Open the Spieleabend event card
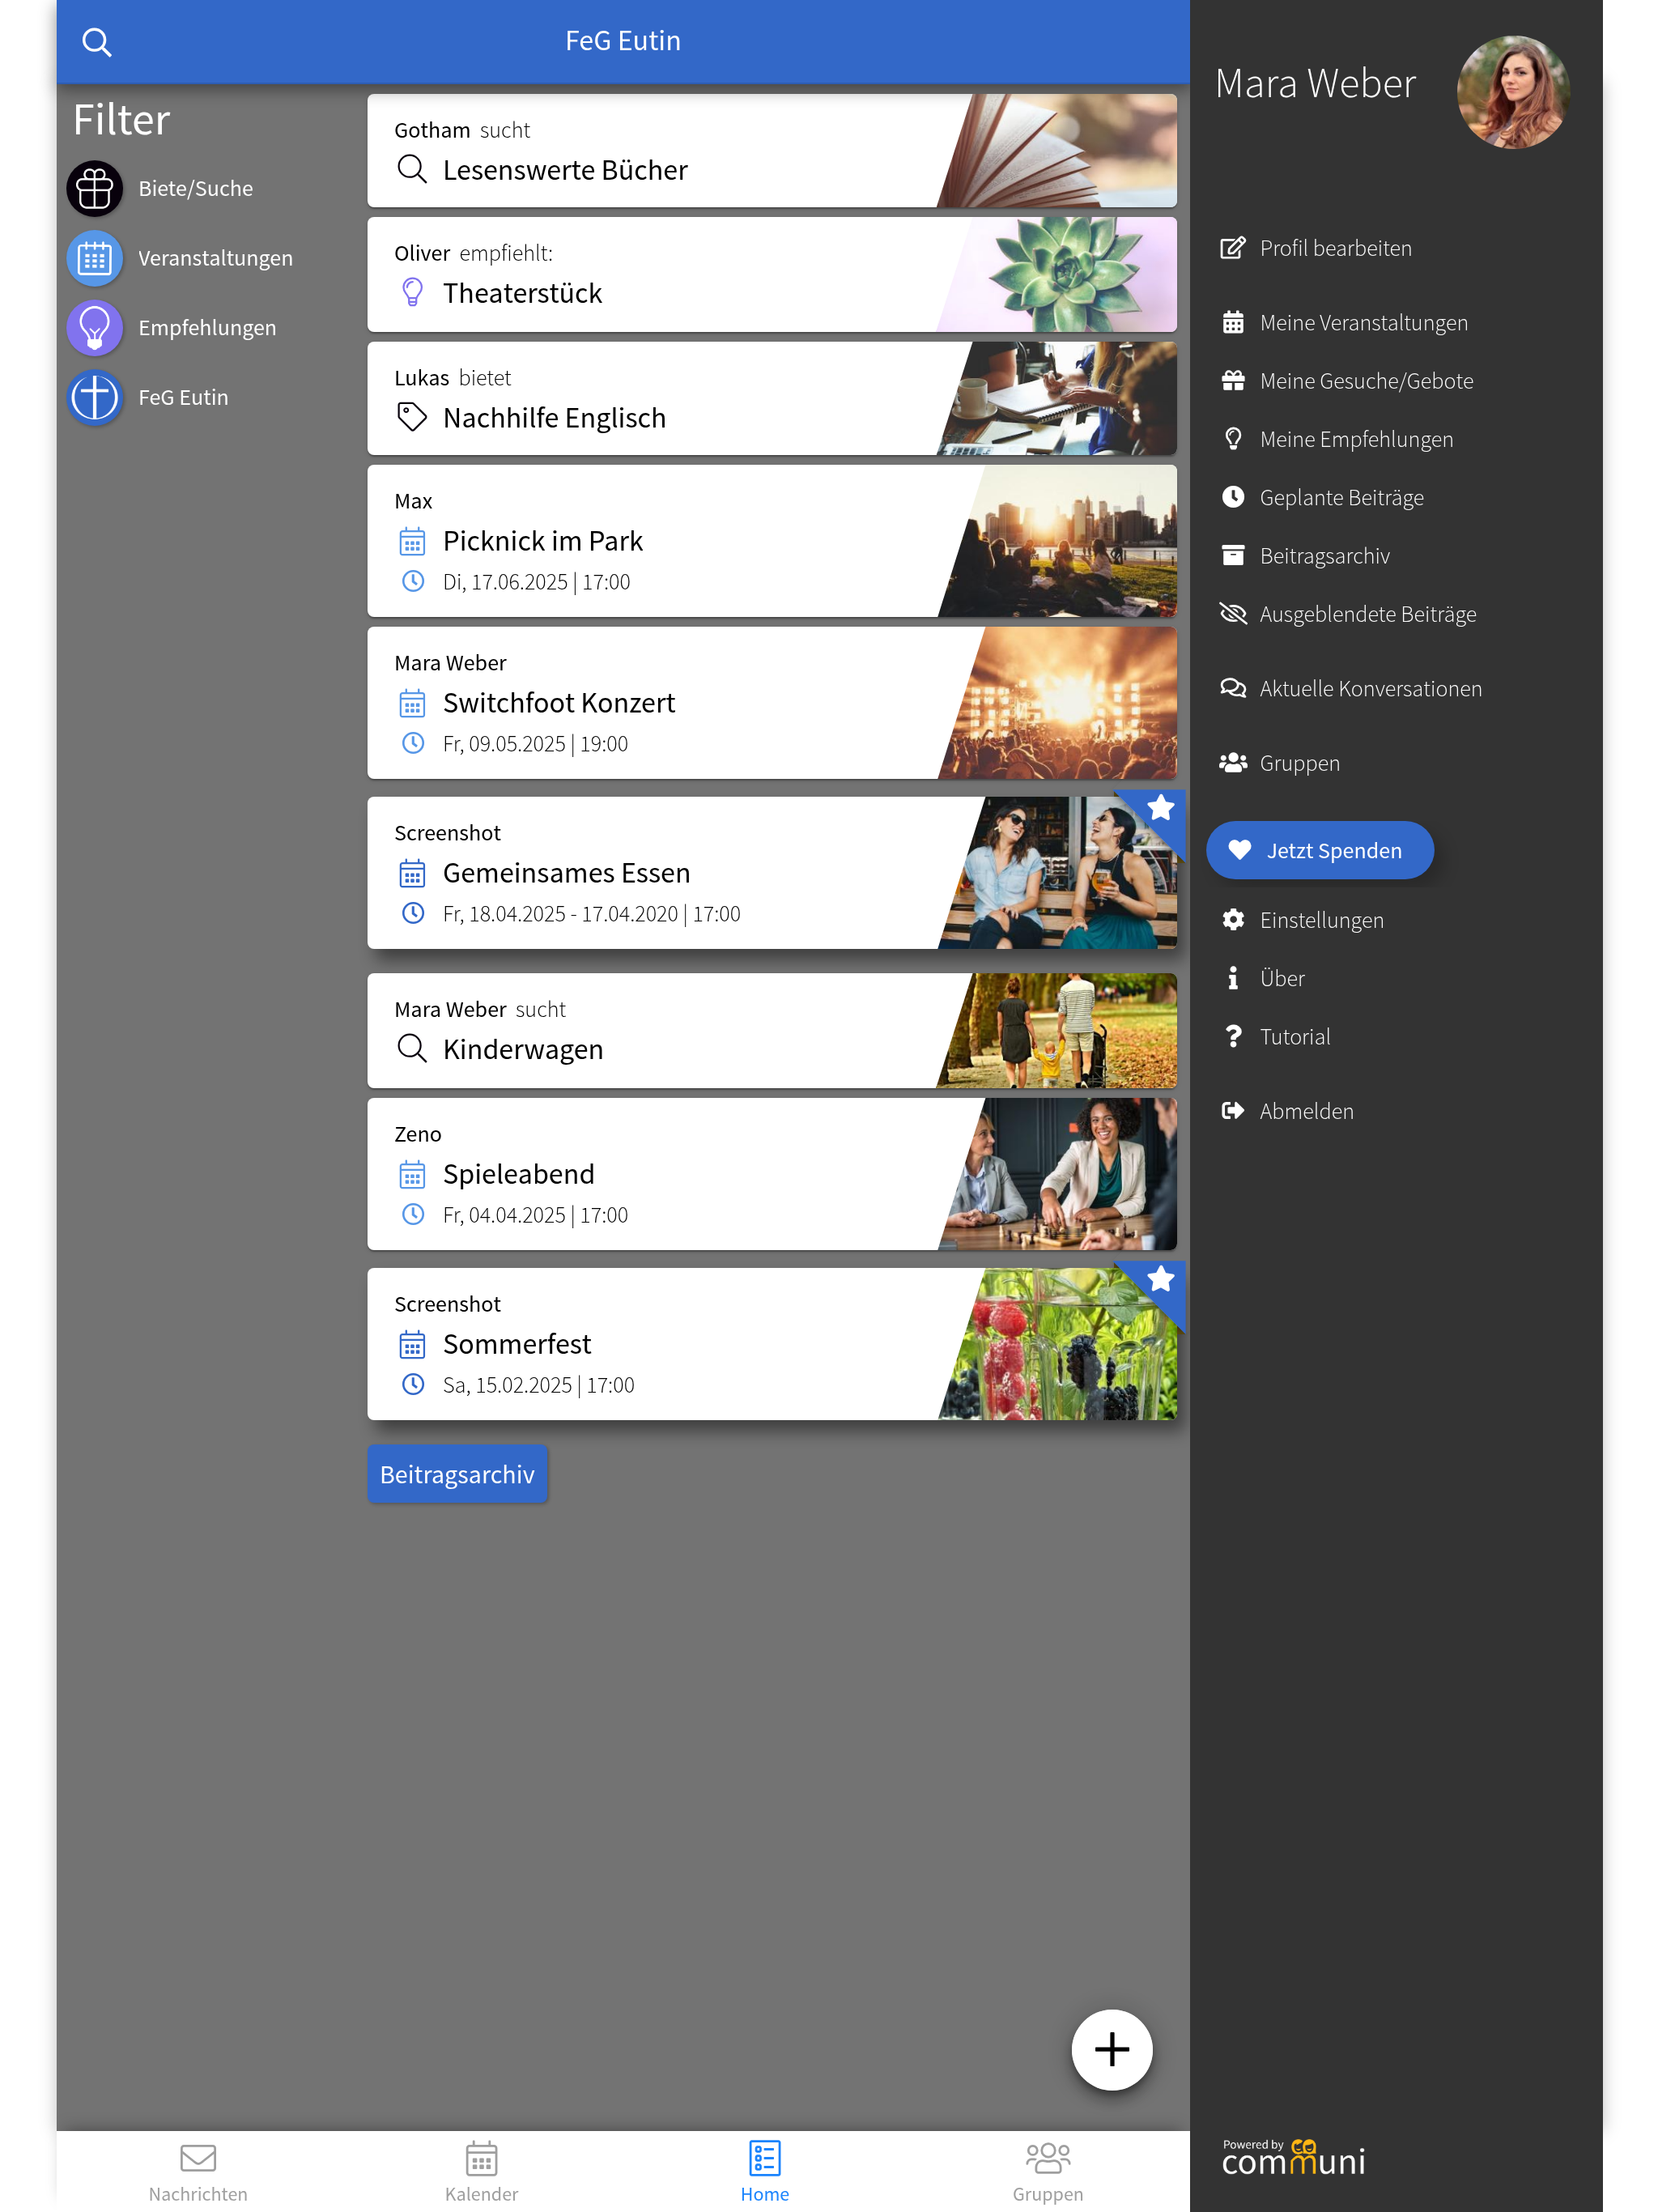Screen dimensions: 1658x2212 (x=771, y=1174)
